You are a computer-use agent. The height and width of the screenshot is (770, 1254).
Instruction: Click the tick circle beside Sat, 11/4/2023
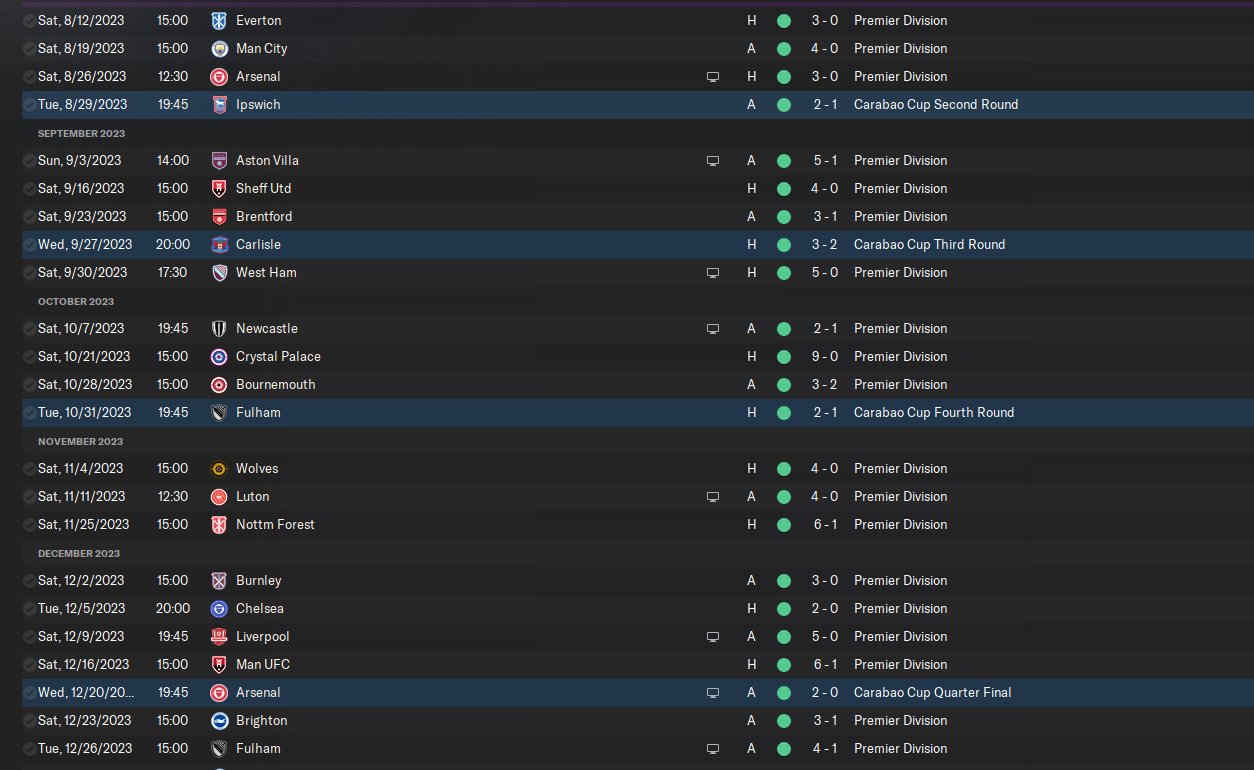coord(29,468)
